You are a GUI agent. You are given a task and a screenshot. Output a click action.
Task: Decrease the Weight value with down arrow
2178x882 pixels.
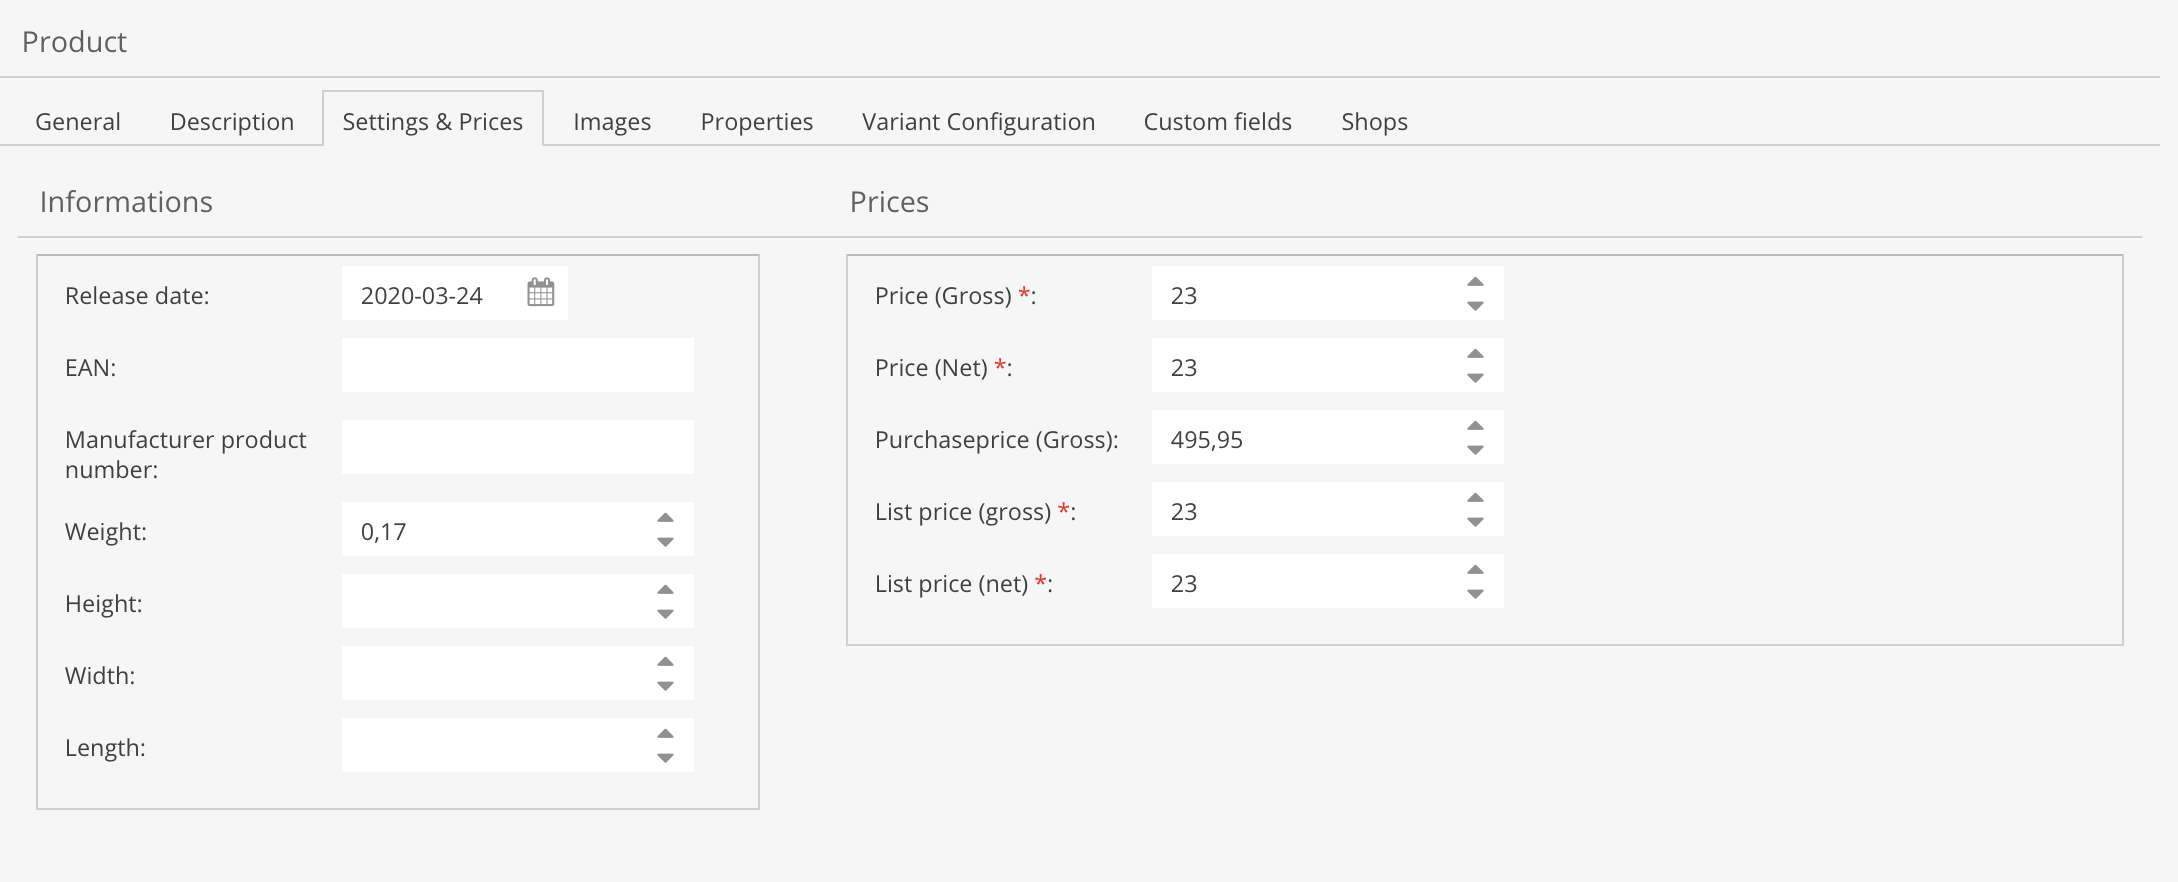[x=665, y=542]
